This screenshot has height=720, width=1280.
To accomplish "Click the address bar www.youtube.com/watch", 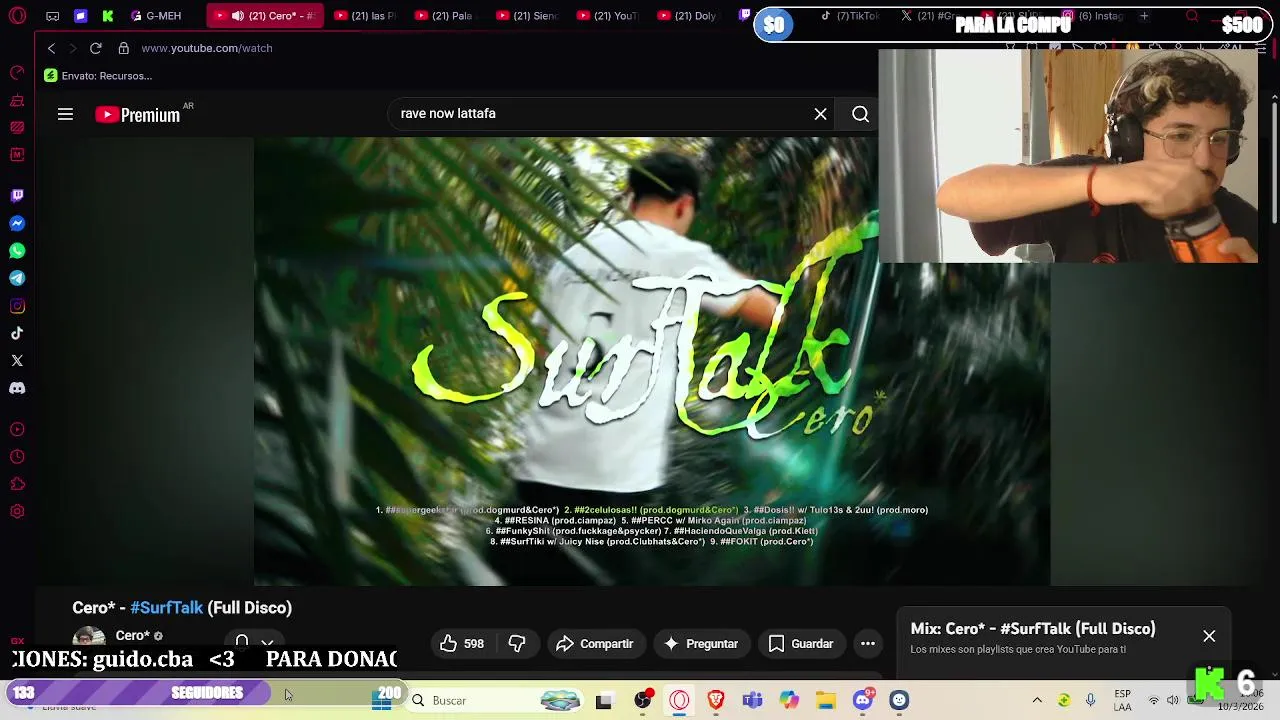I will pos(207,48).
